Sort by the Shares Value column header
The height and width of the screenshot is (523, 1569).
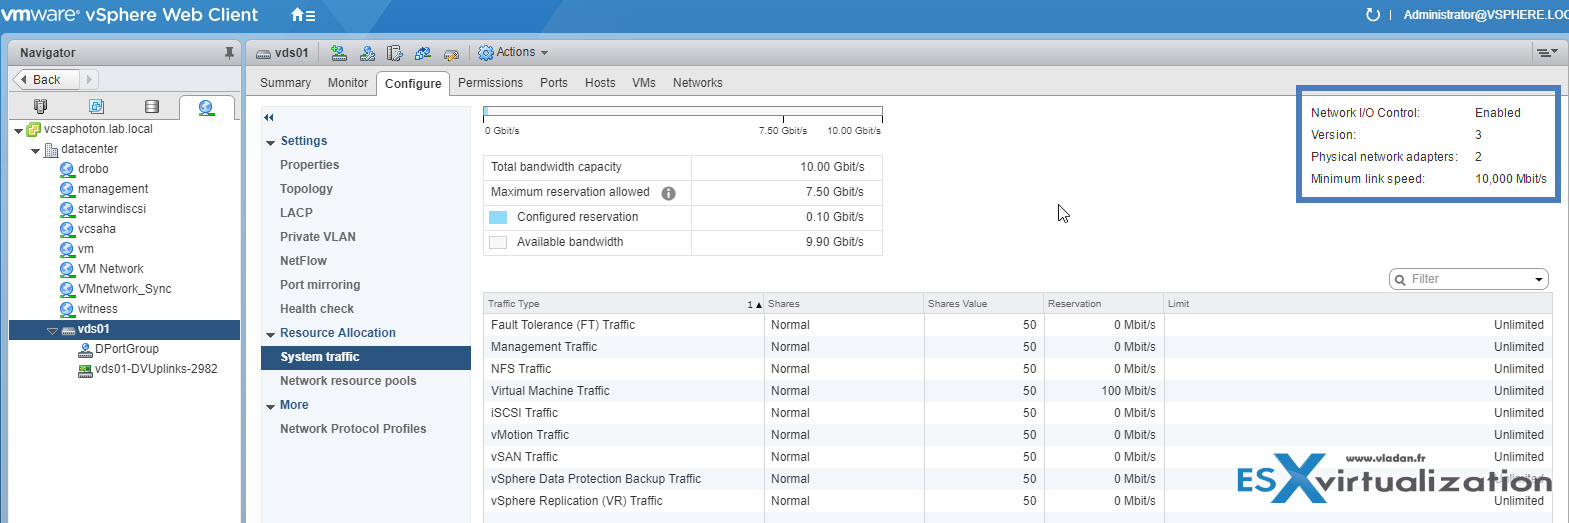(x=984, y=304)
